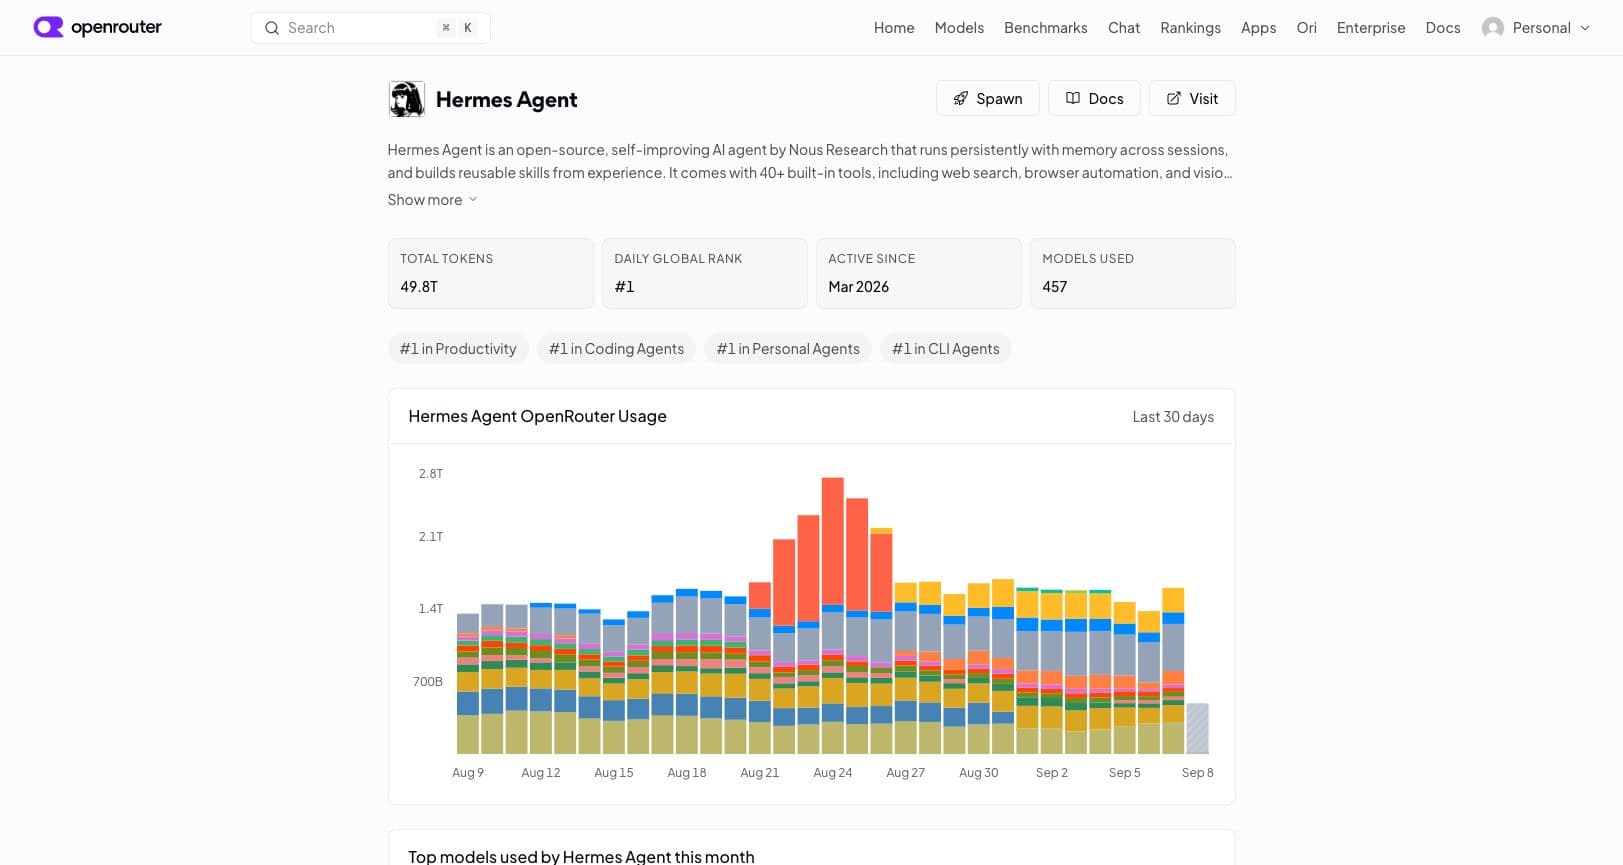
Task: Open the Home nav item
Action: pyautogui.click(x=894, y=28)
